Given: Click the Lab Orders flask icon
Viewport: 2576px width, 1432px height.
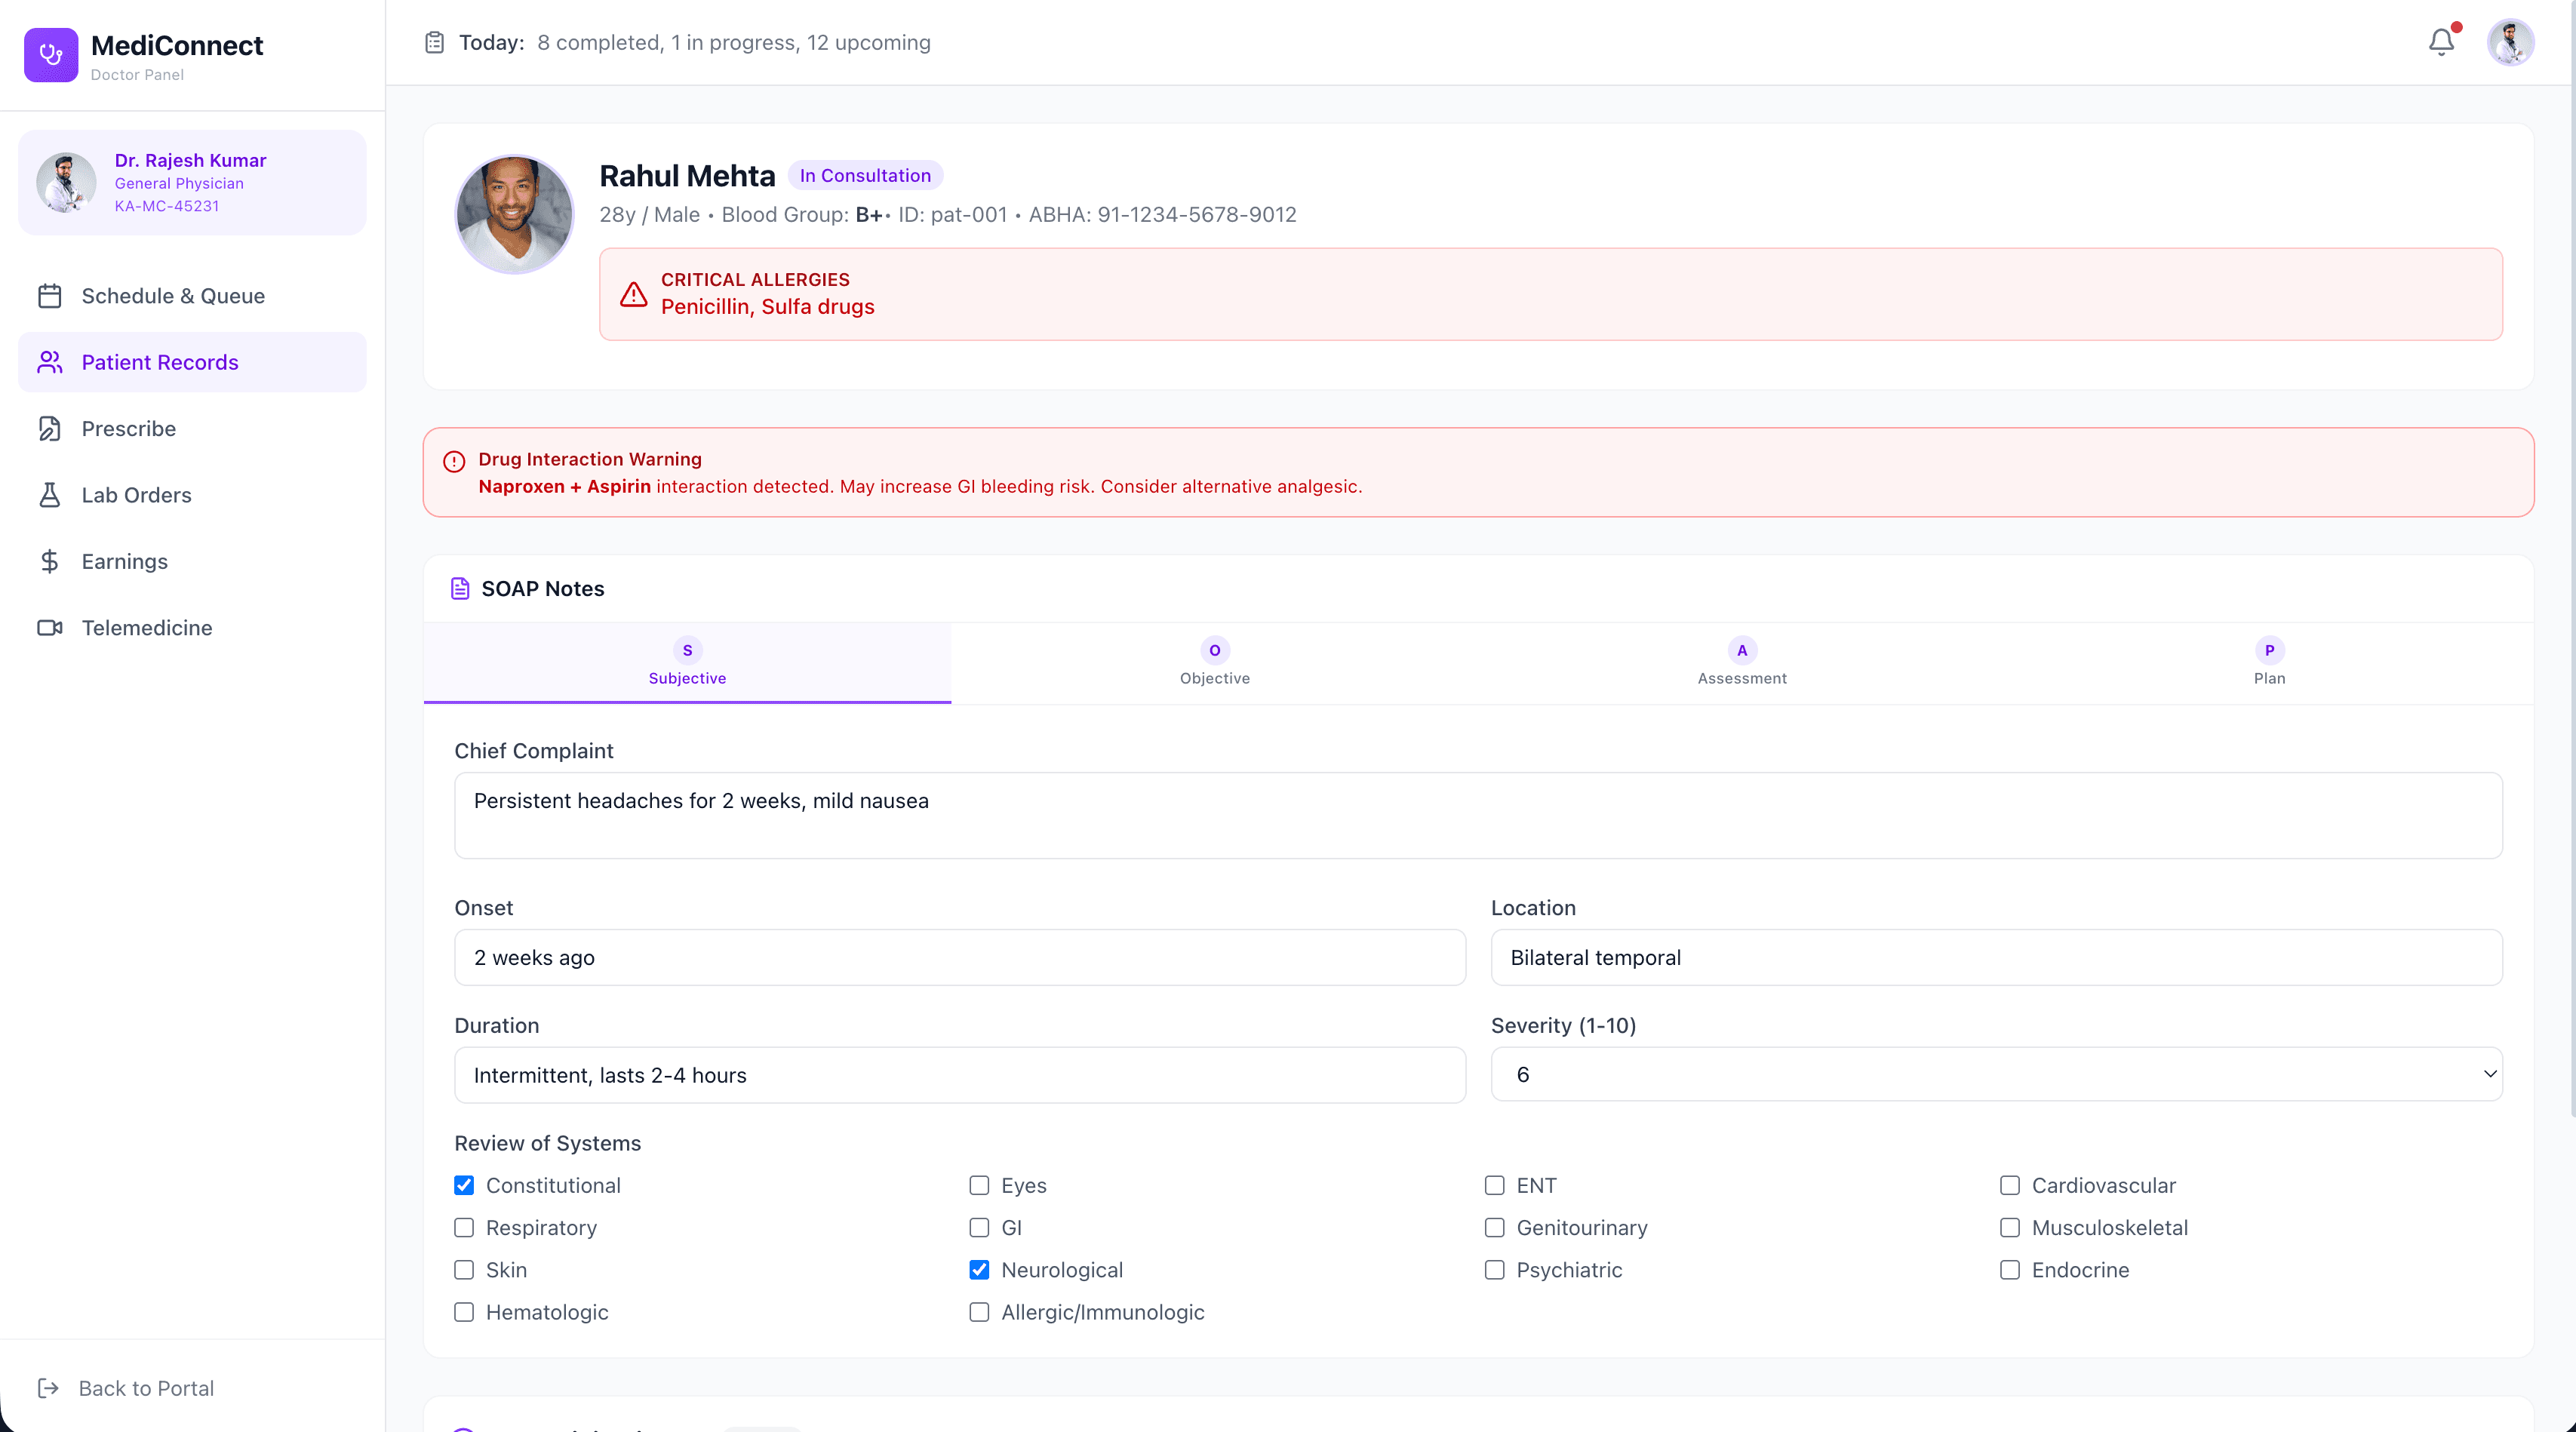Looking at the screenshot, I should point(50,494).
